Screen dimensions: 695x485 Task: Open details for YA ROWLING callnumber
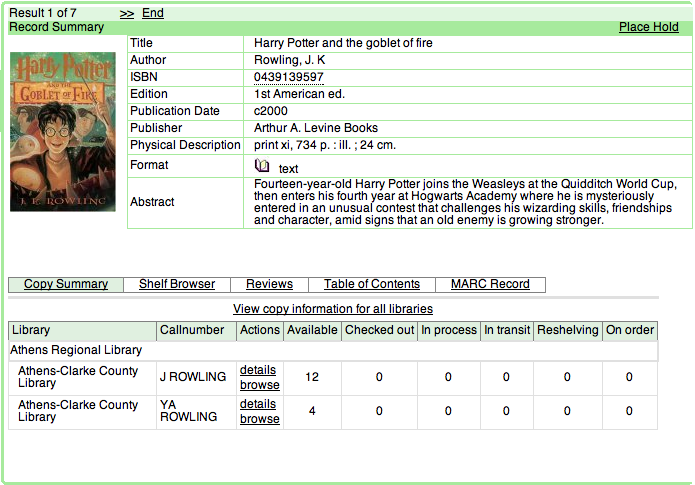(258, 404)
